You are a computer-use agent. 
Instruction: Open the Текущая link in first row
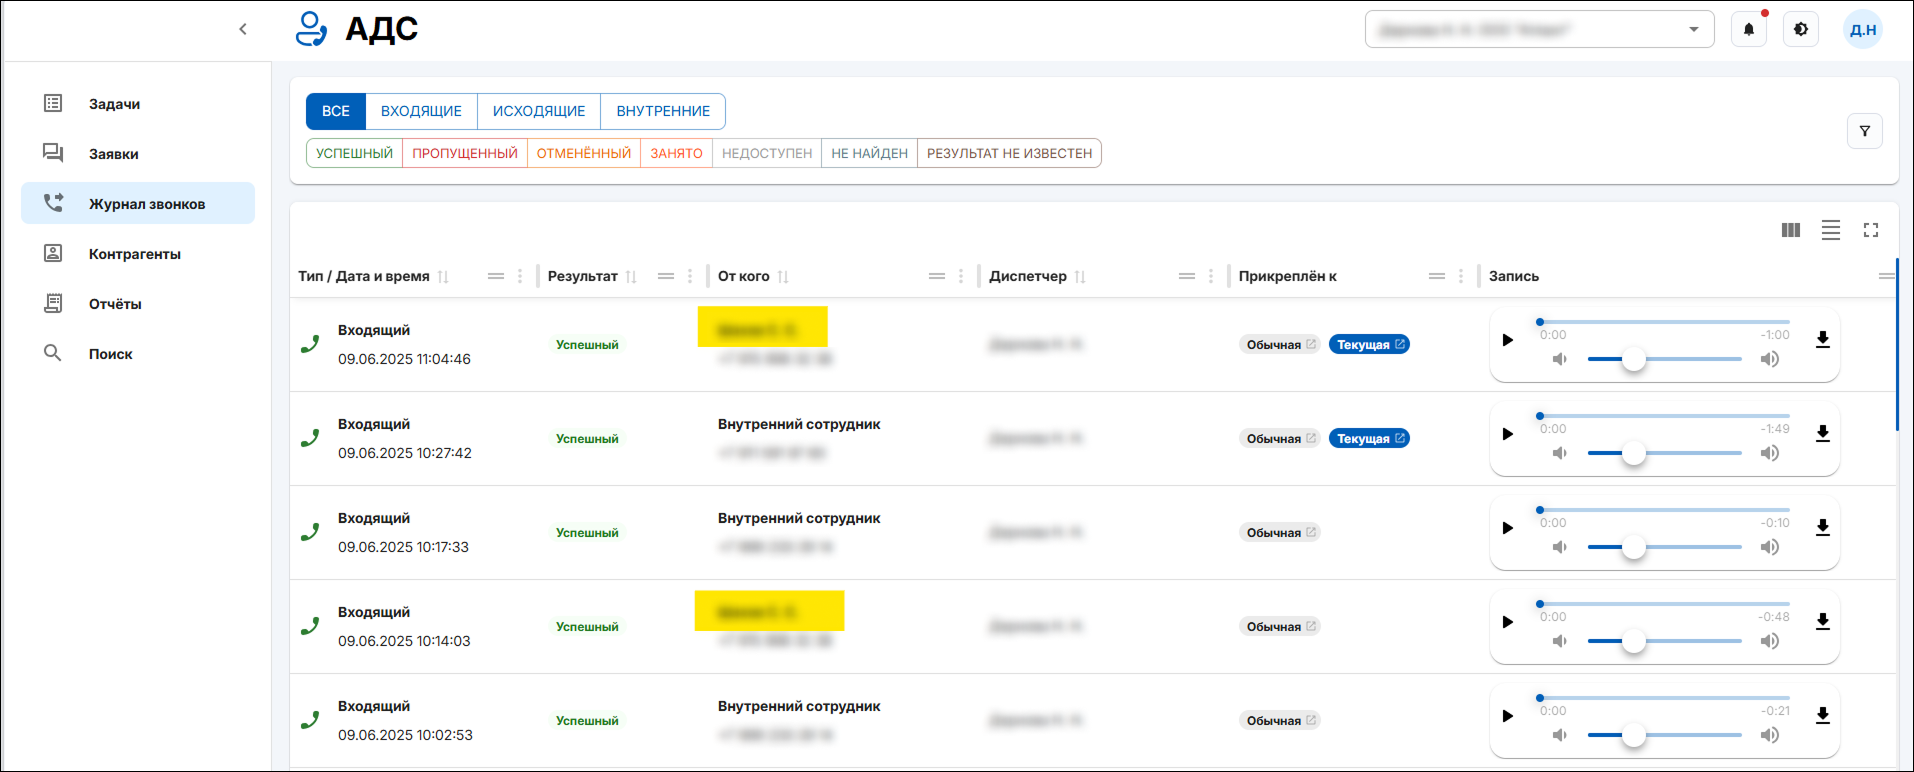coord(1368,344)
